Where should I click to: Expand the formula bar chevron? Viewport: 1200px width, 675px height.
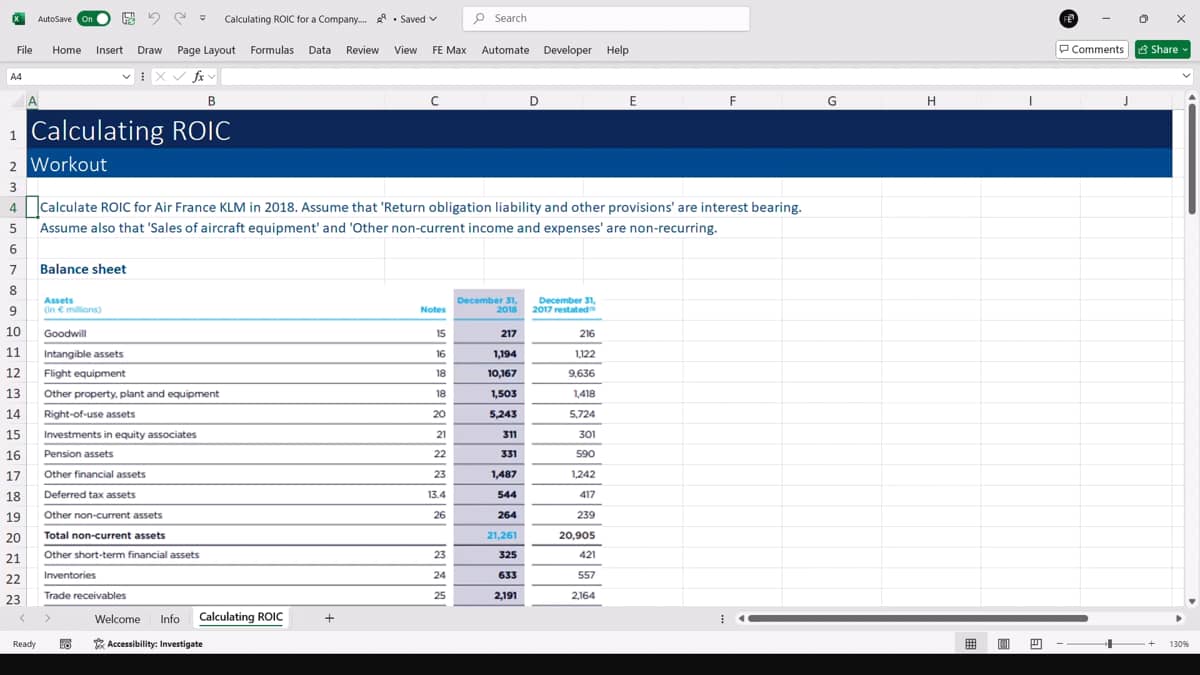pyautogui.click(x=1187, y=76)
